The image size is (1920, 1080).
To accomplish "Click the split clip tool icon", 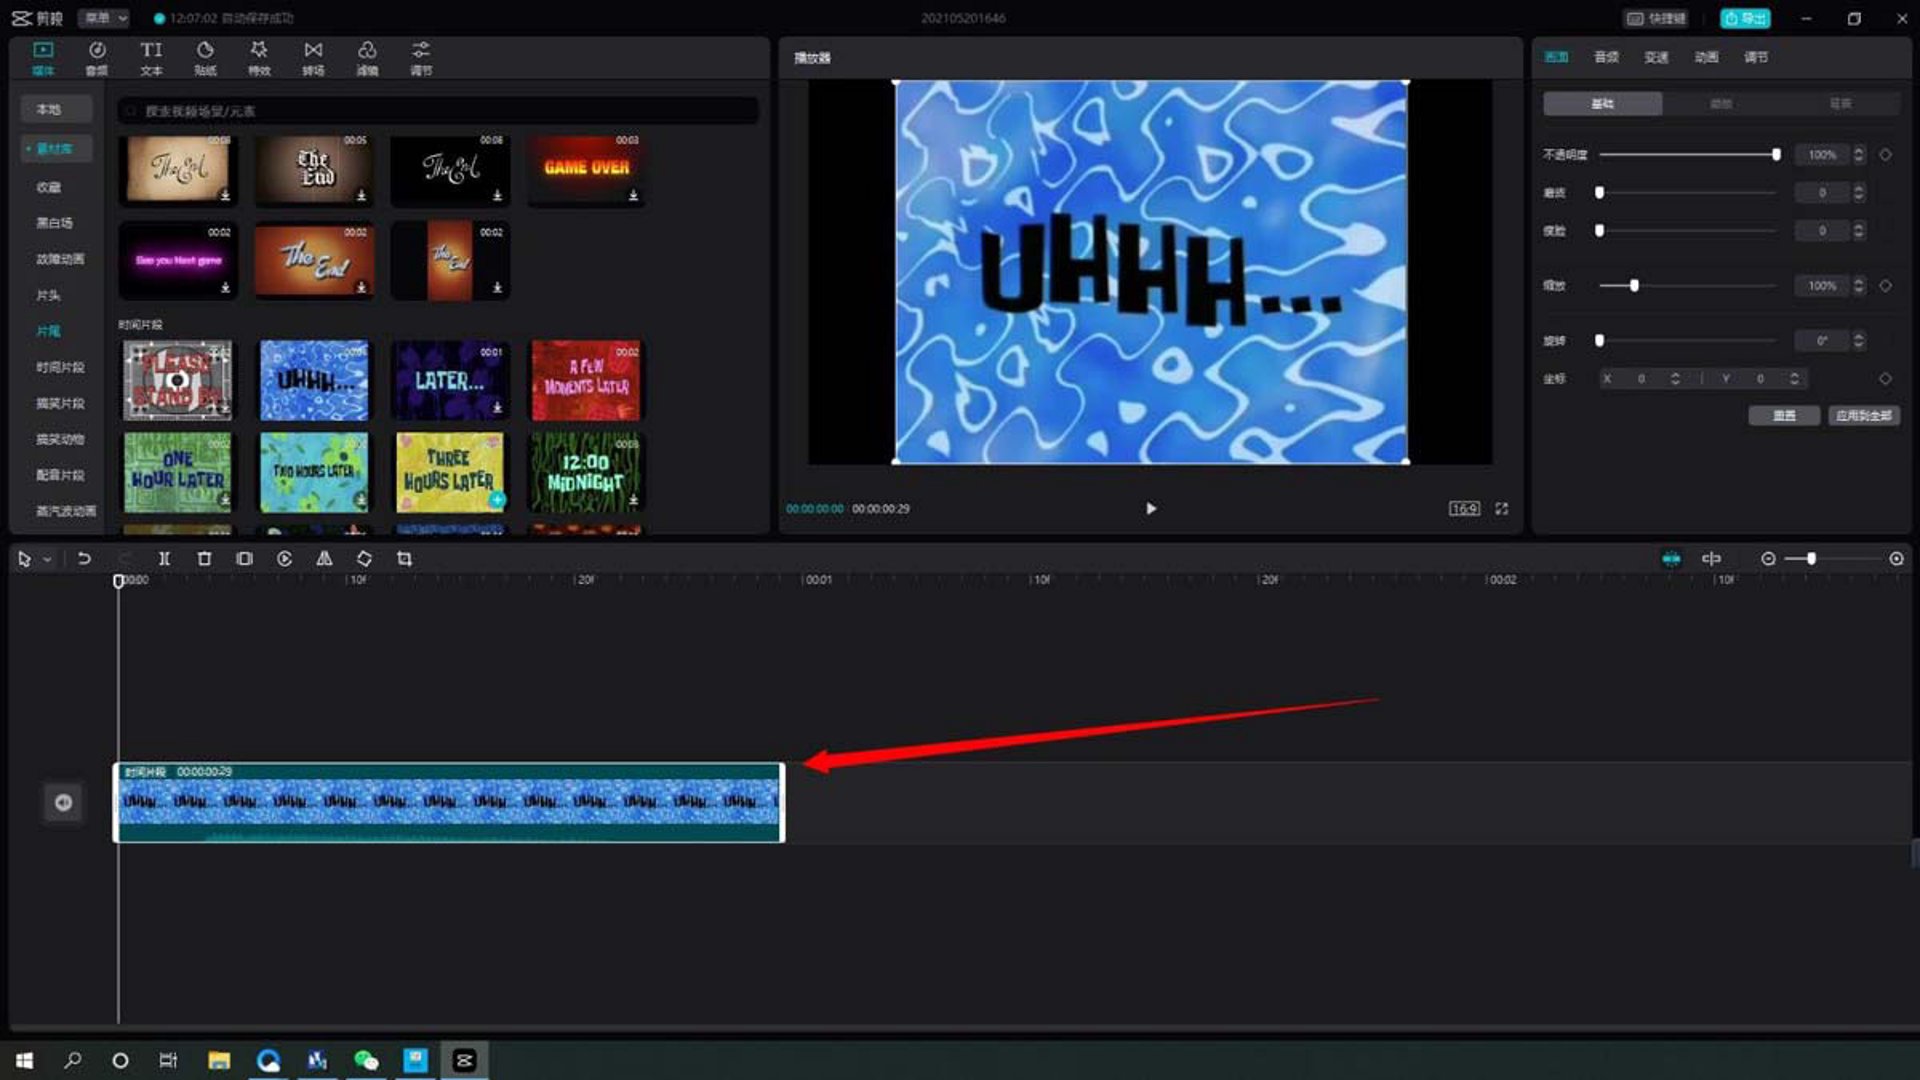I will (164, 559).
